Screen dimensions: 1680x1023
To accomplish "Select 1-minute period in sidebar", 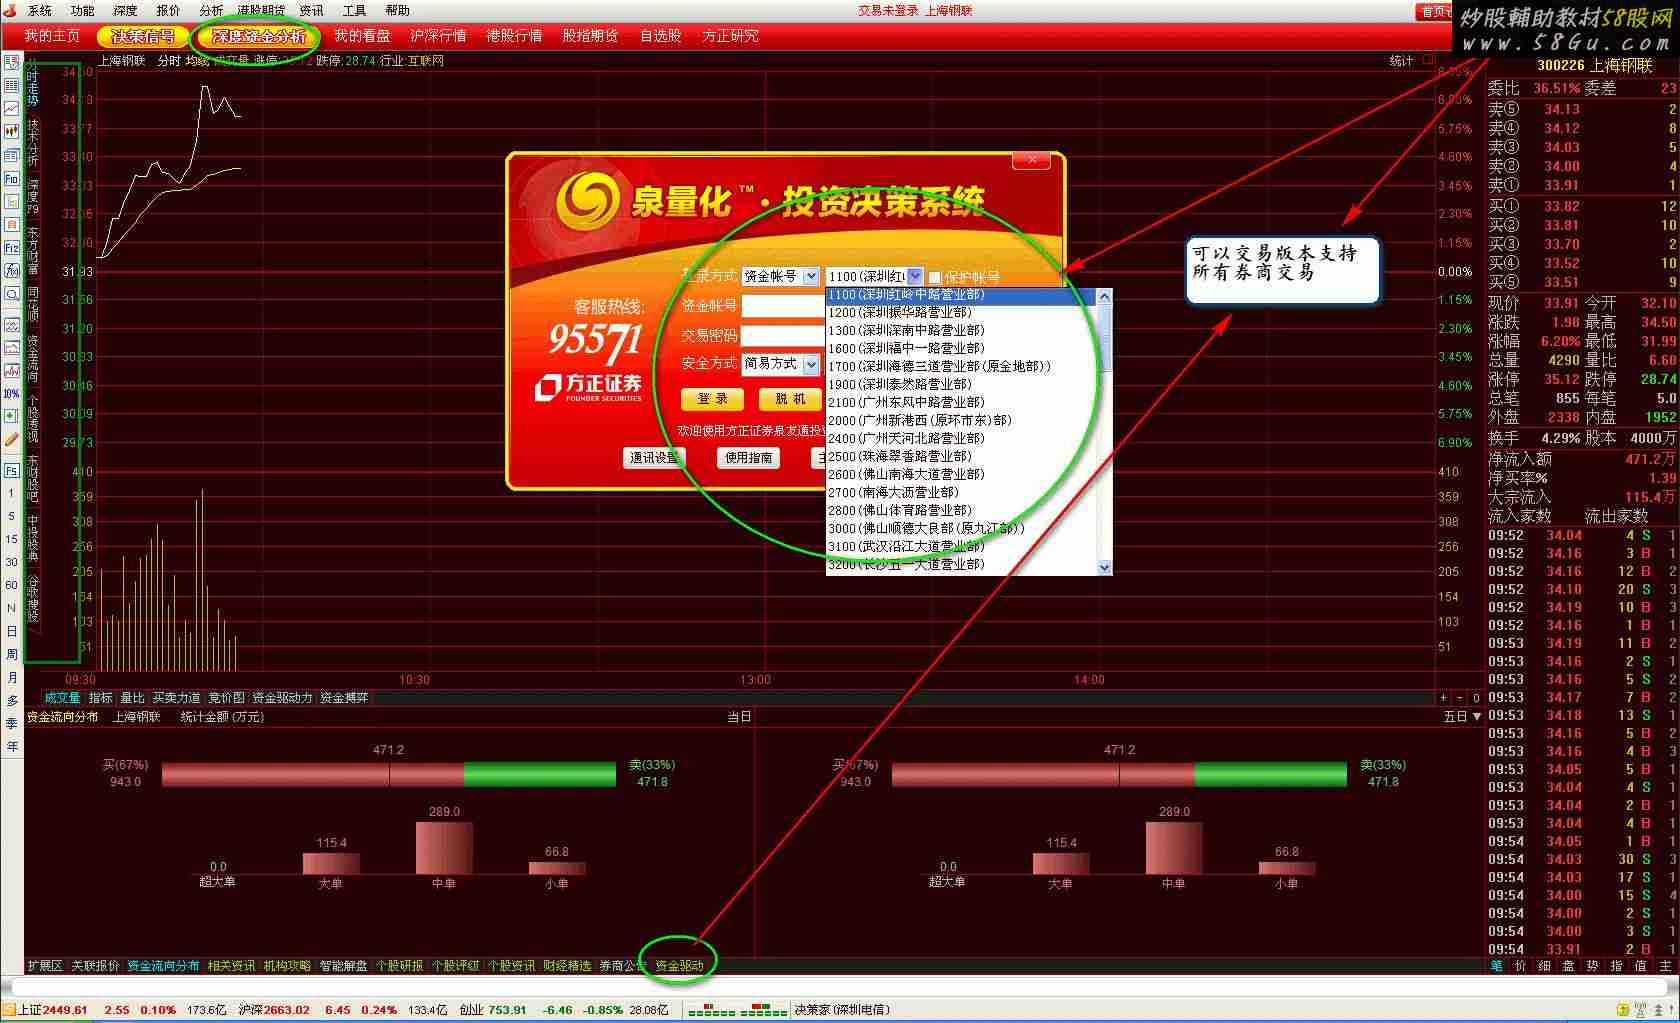I will (x=11, y=493).
